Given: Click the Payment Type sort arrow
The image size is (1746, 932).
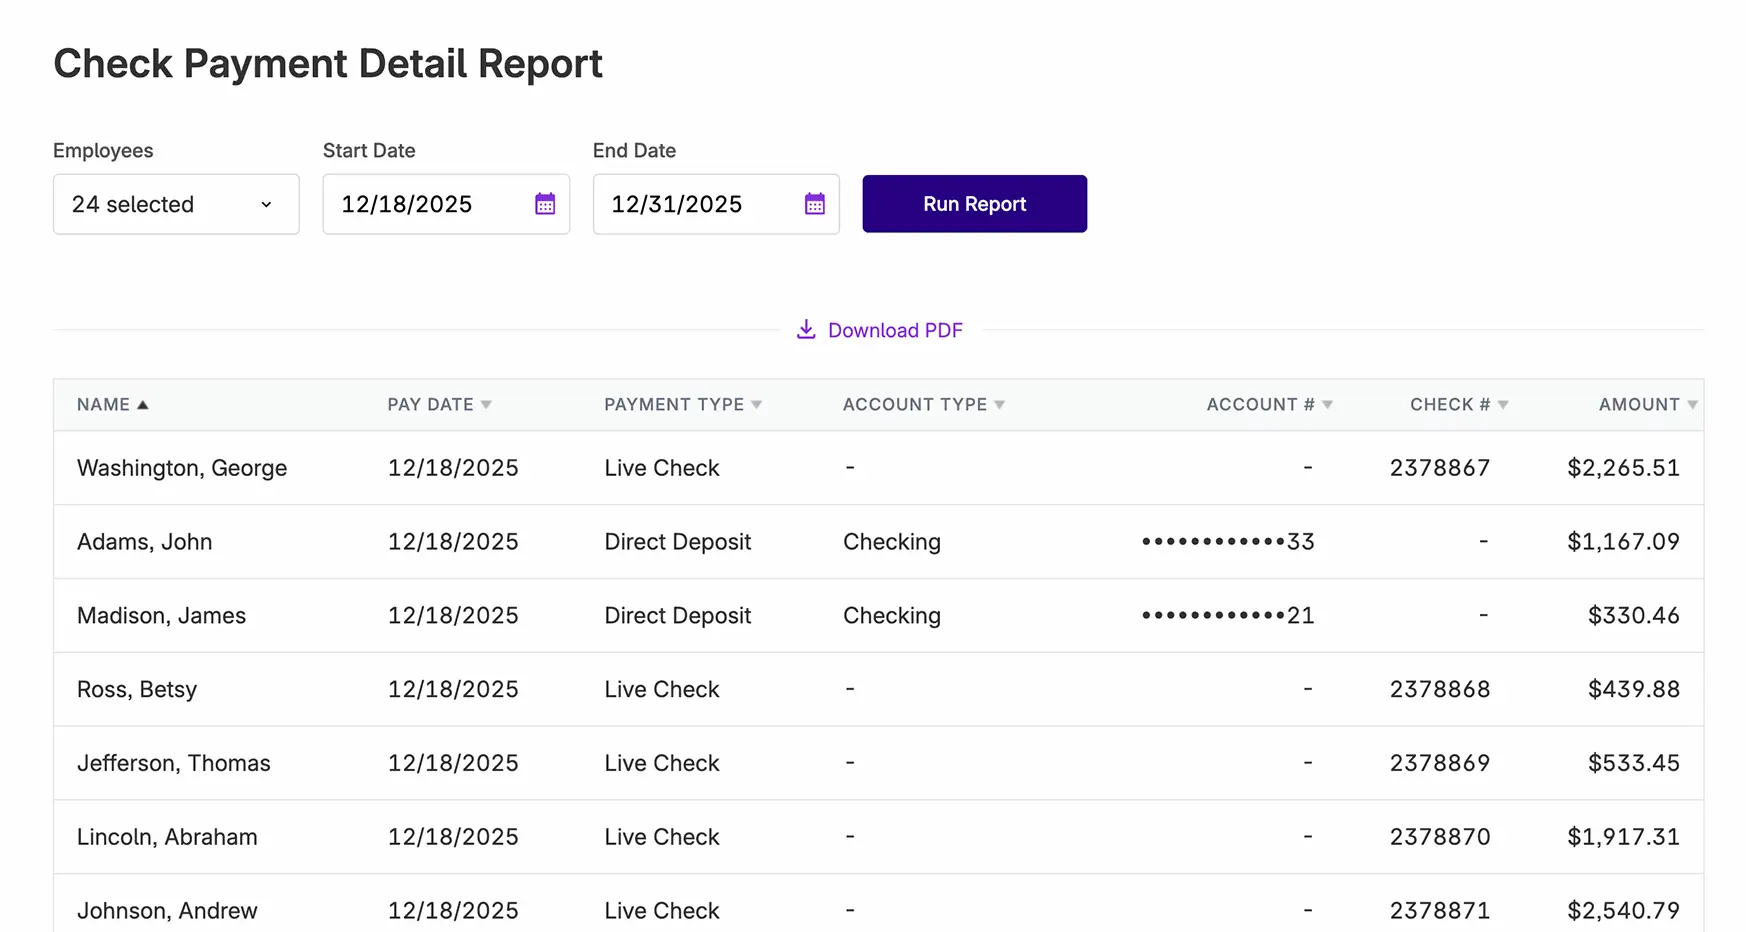Looking at the screenshot, I should click(757, 405).
